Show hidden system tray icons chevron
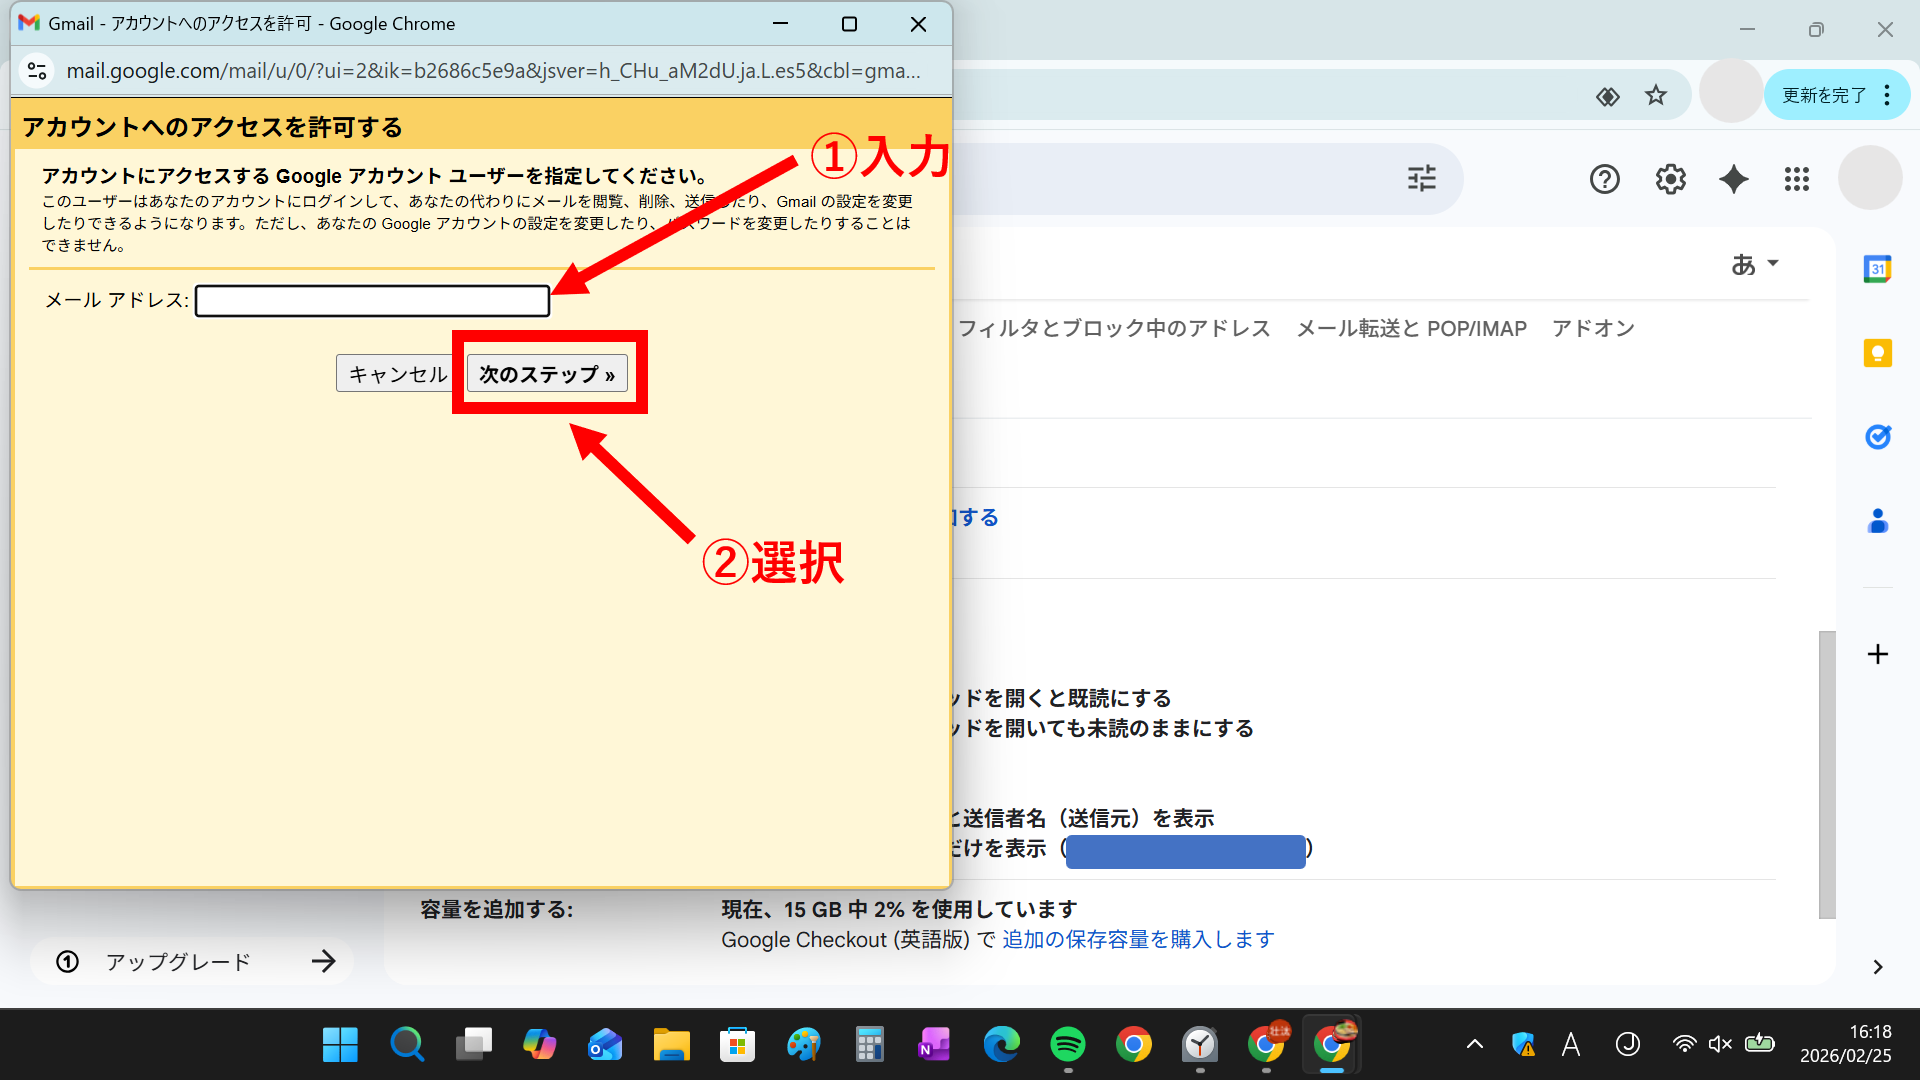1920x1080 pixels. 1475,1043
